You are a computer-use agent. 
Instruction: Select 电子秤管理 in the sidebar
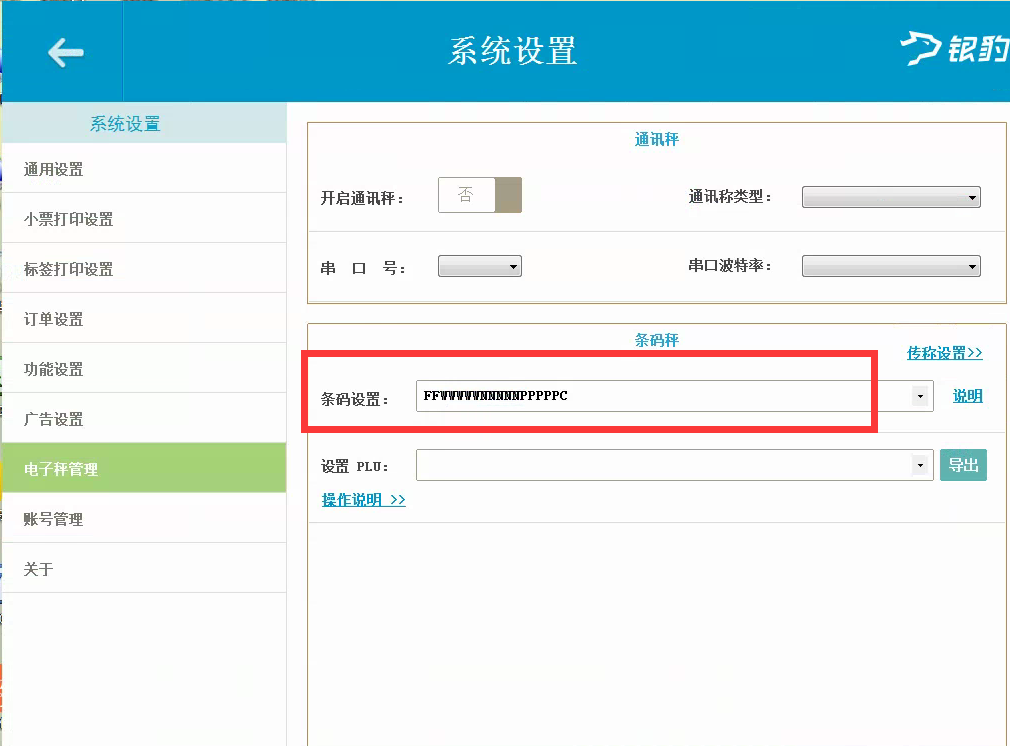click(x=144, y=468)
